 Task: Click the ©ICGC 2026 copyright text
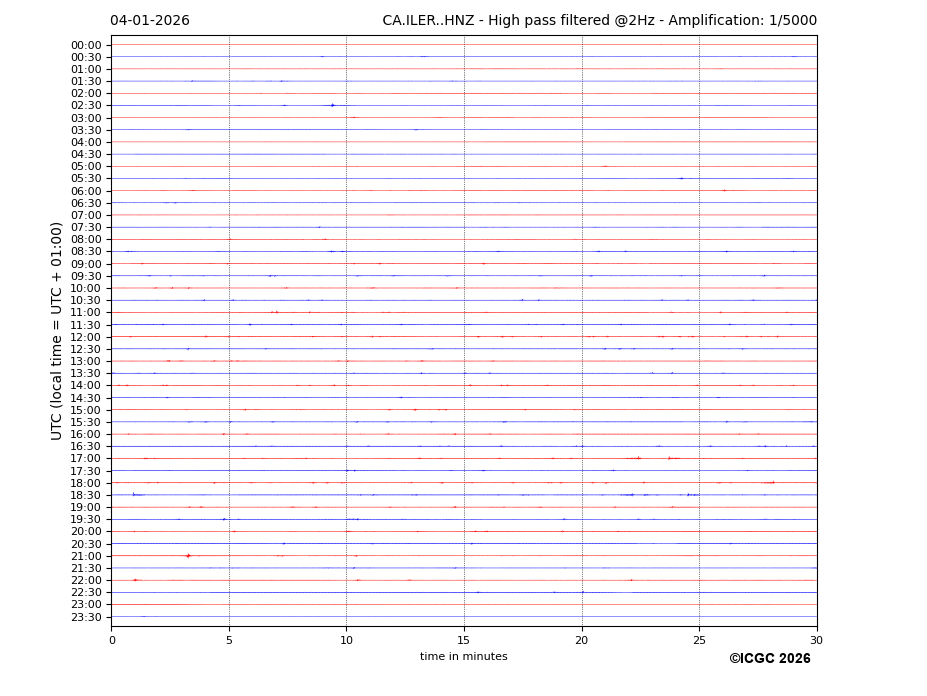[x=769, y=659]
